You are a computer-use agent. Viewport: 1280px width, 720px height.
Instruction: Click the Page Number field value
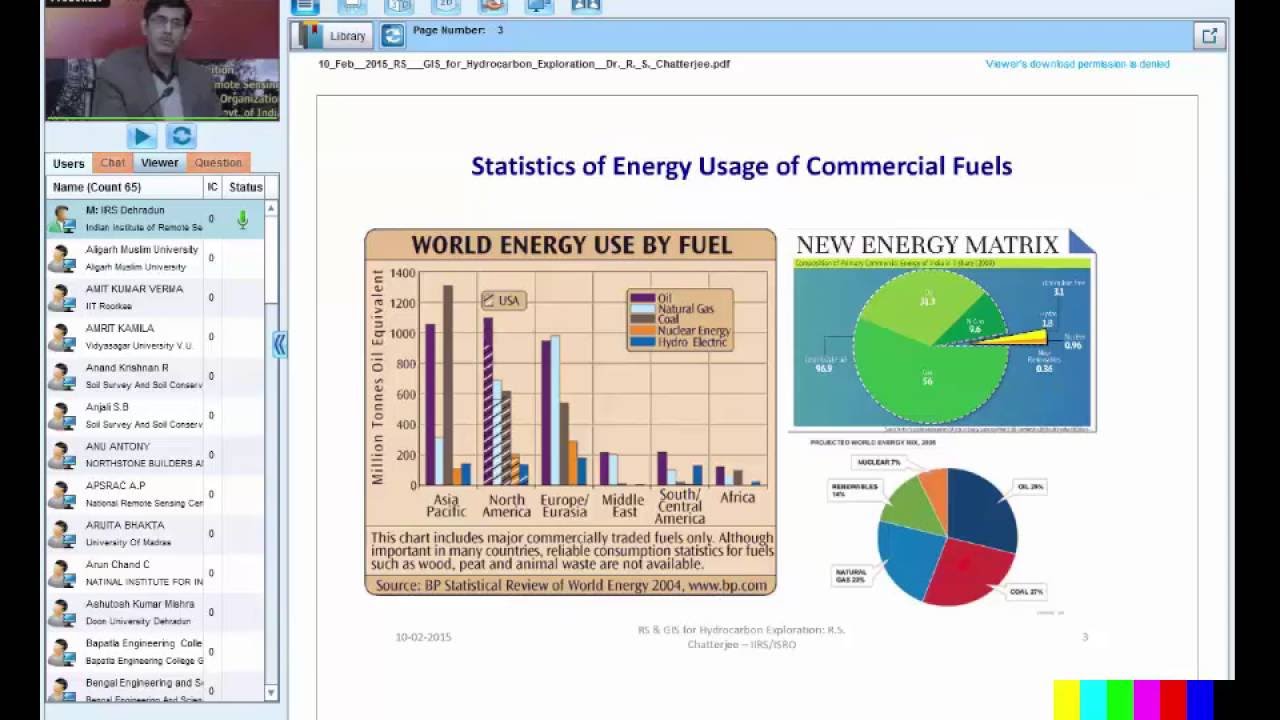pos(500,30)
